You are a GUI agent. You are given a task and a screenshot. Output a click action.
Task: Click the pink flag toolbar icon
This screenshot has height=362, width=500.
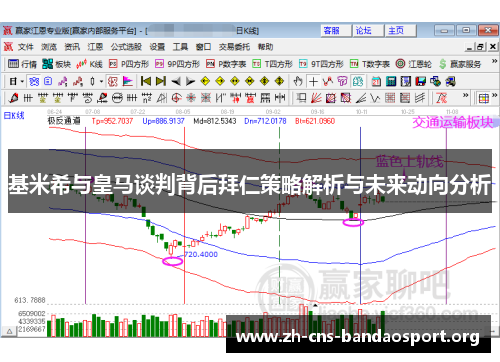click(x=127, y=81)
